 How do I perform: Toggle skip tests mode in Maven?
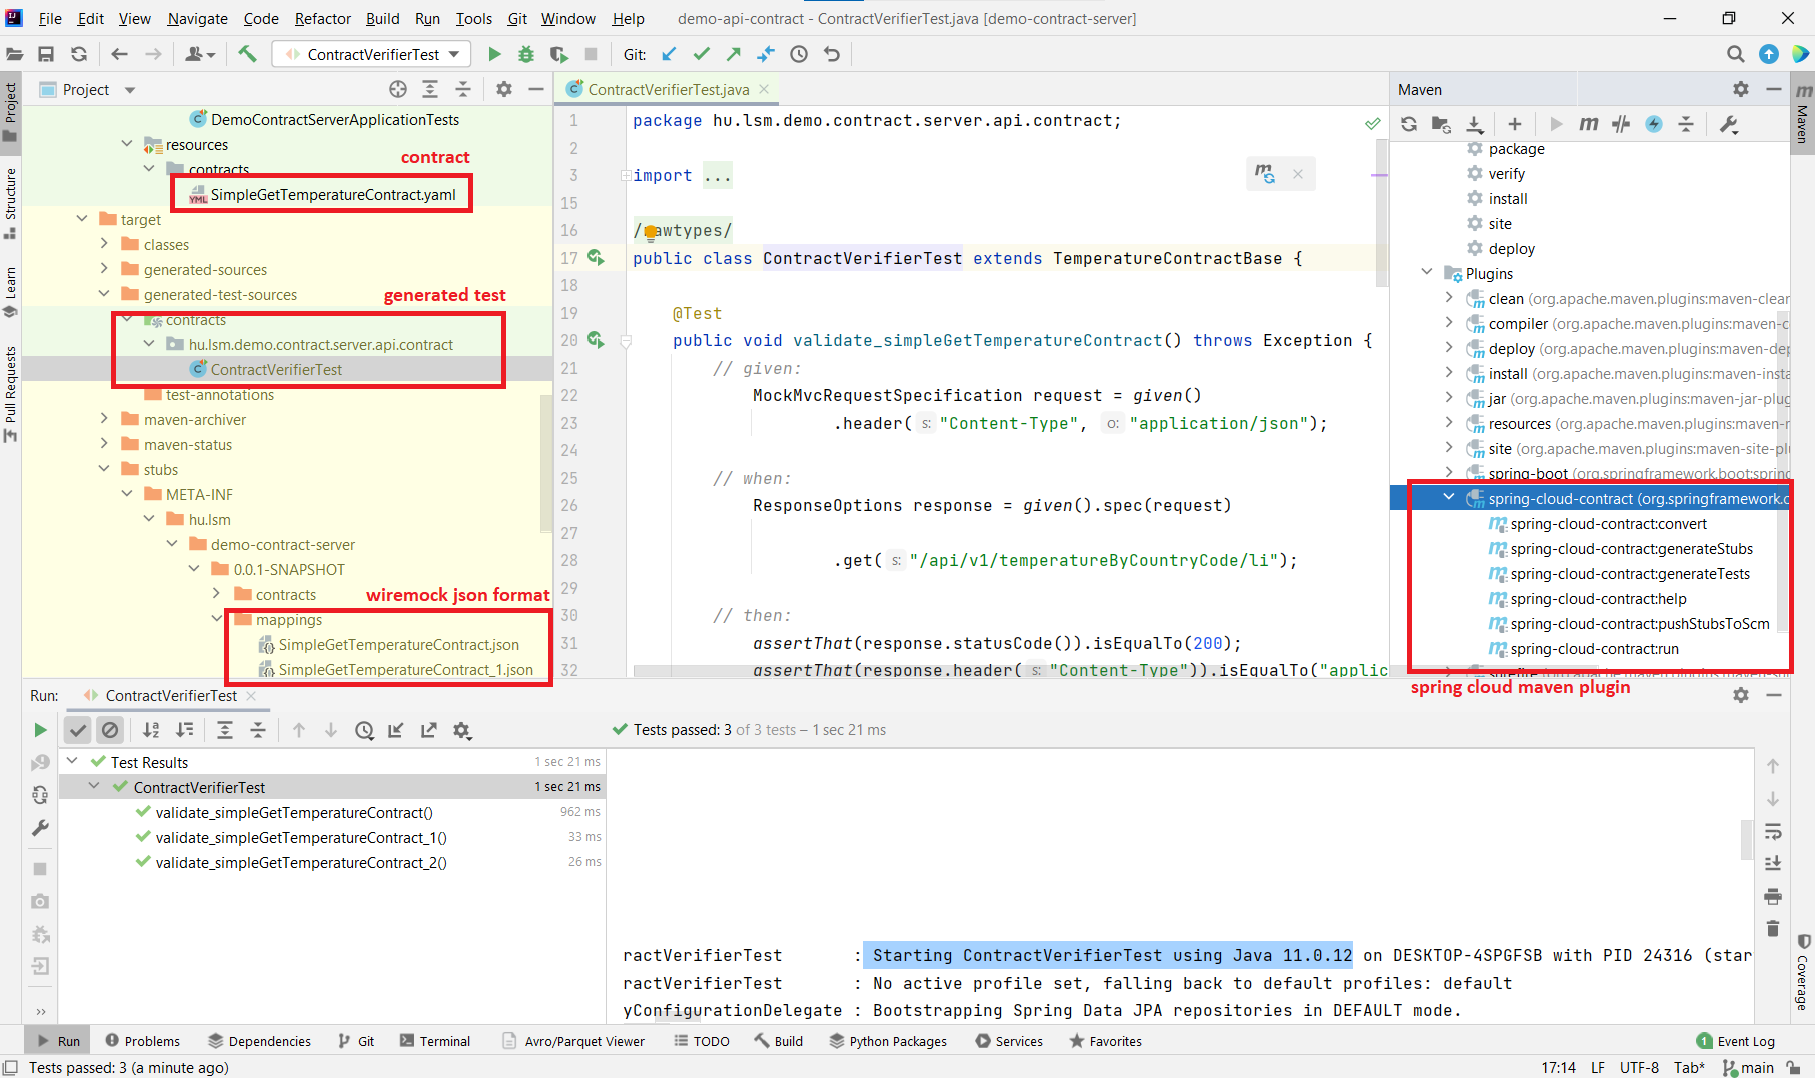tap(1654, 124)
